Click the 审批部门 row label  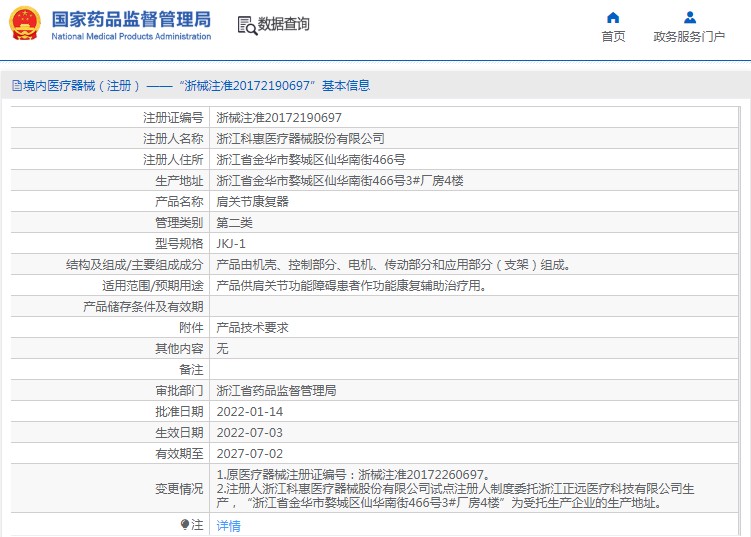[179, 391]
